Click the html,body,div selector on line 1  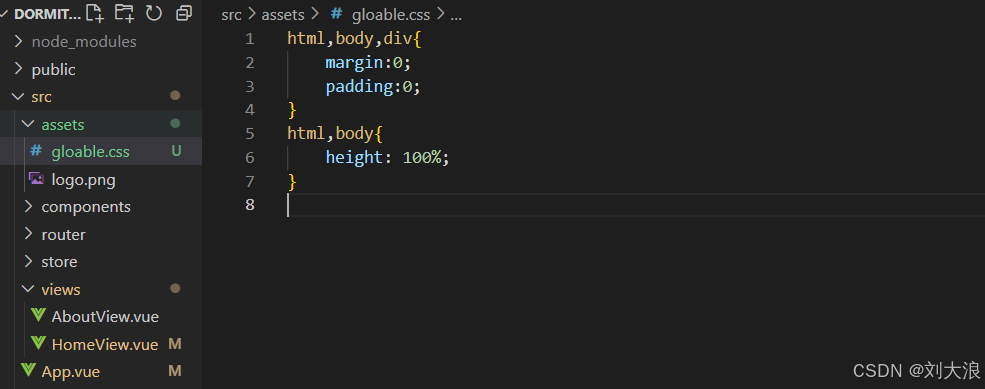click(x=349, y=39)
